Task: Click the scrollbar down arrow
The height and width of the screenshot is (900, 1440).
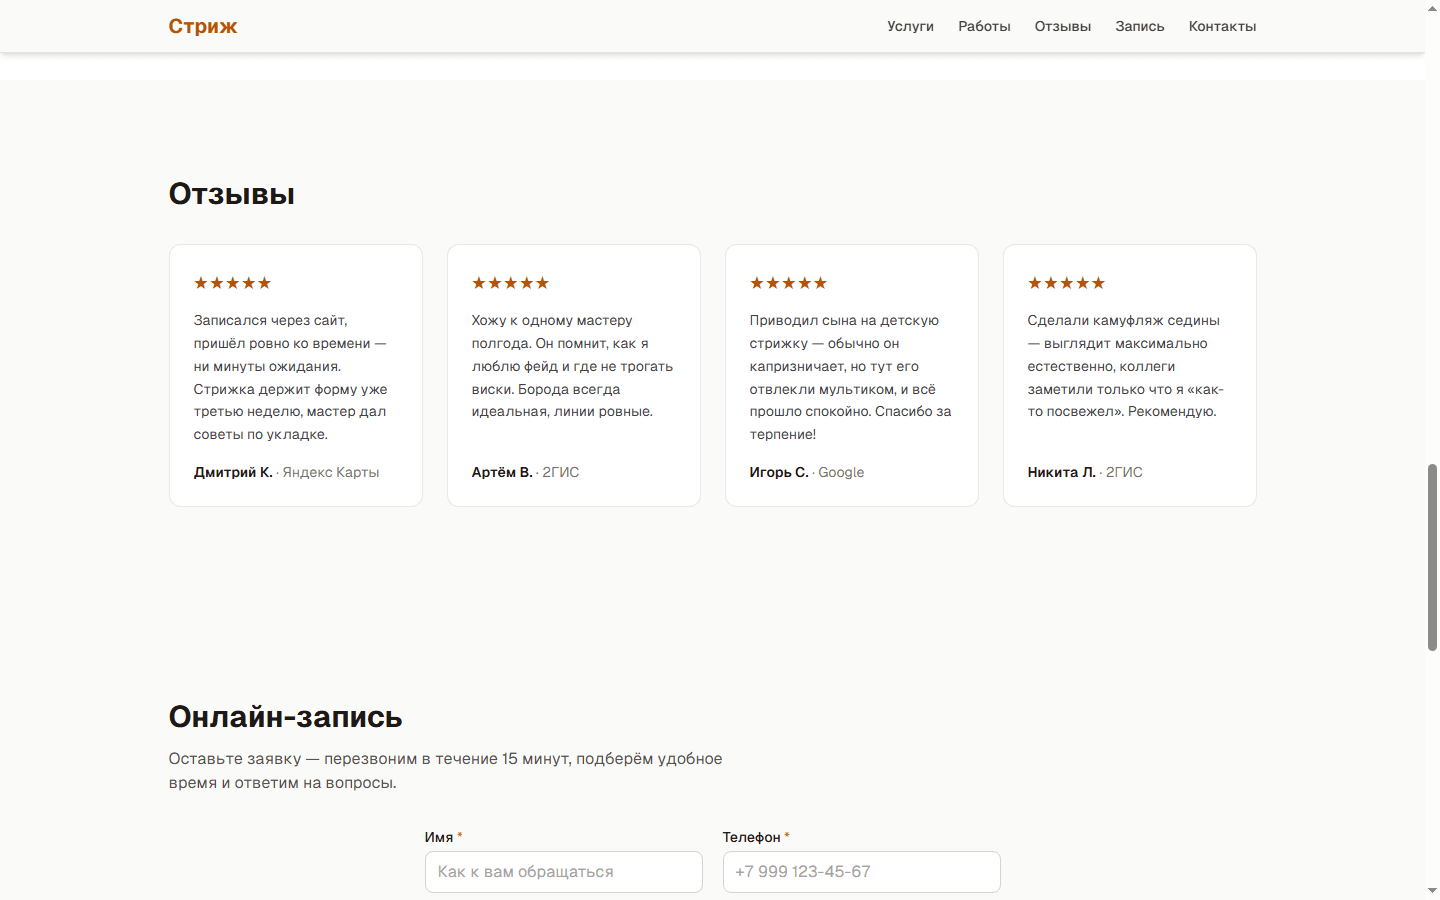Action: tap(1432, 891)
